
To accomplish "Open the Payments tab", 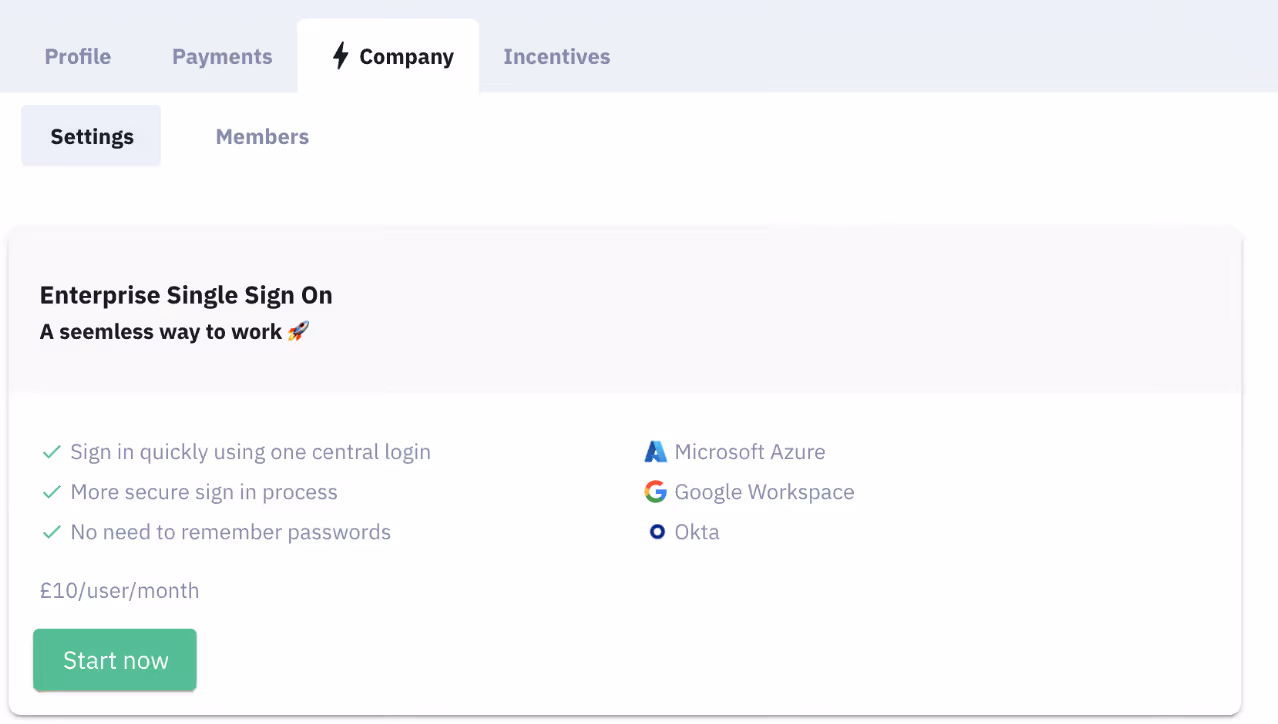I will [x=222, y=56].
